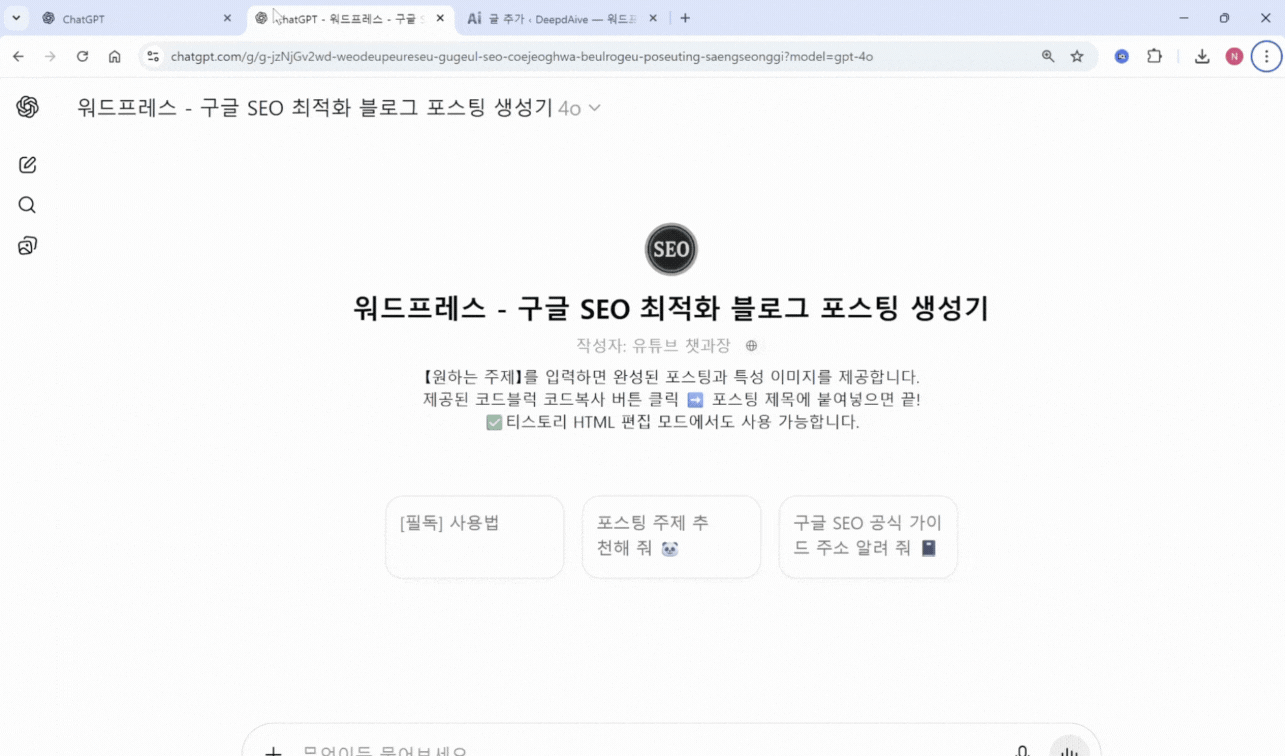Open the Chrome three-dot menu
1285x756 pixels.
tap(1266, 57)
